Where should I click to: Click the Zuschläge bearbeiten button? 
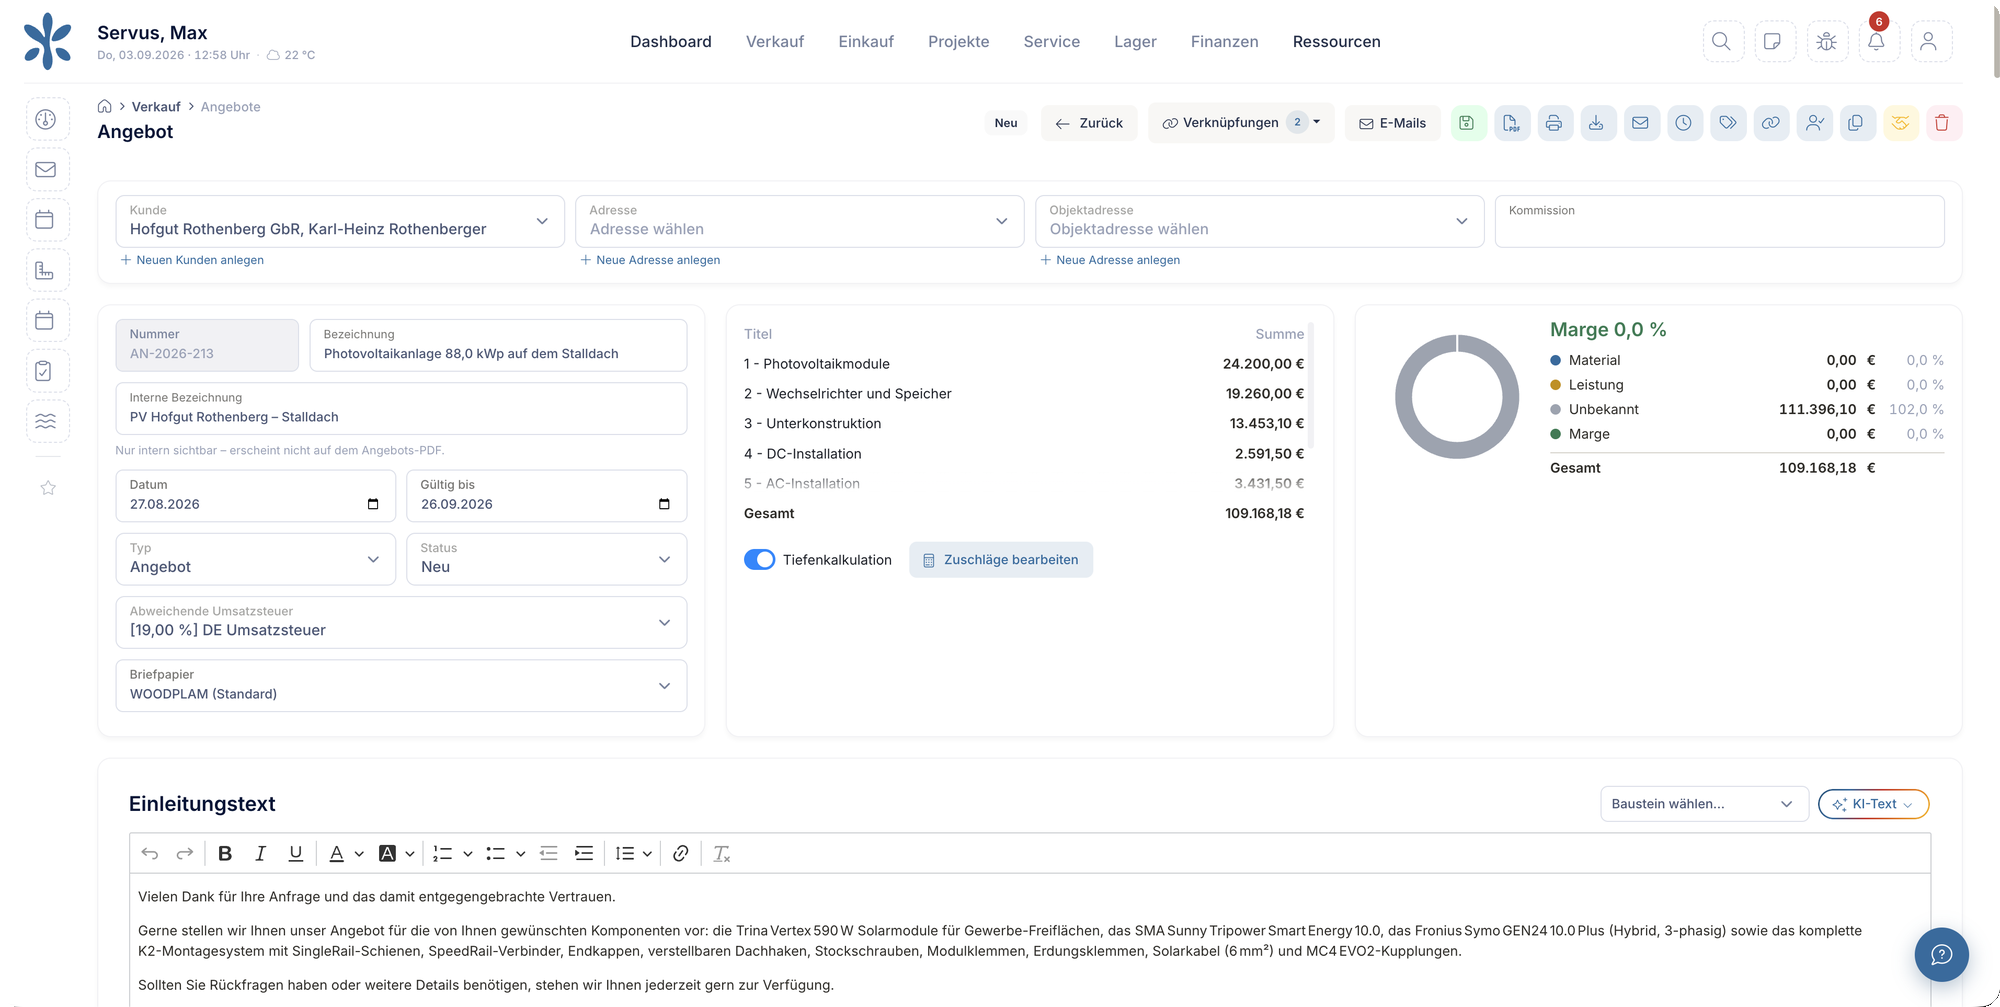pyautogui.click(x=1001, y=560)
